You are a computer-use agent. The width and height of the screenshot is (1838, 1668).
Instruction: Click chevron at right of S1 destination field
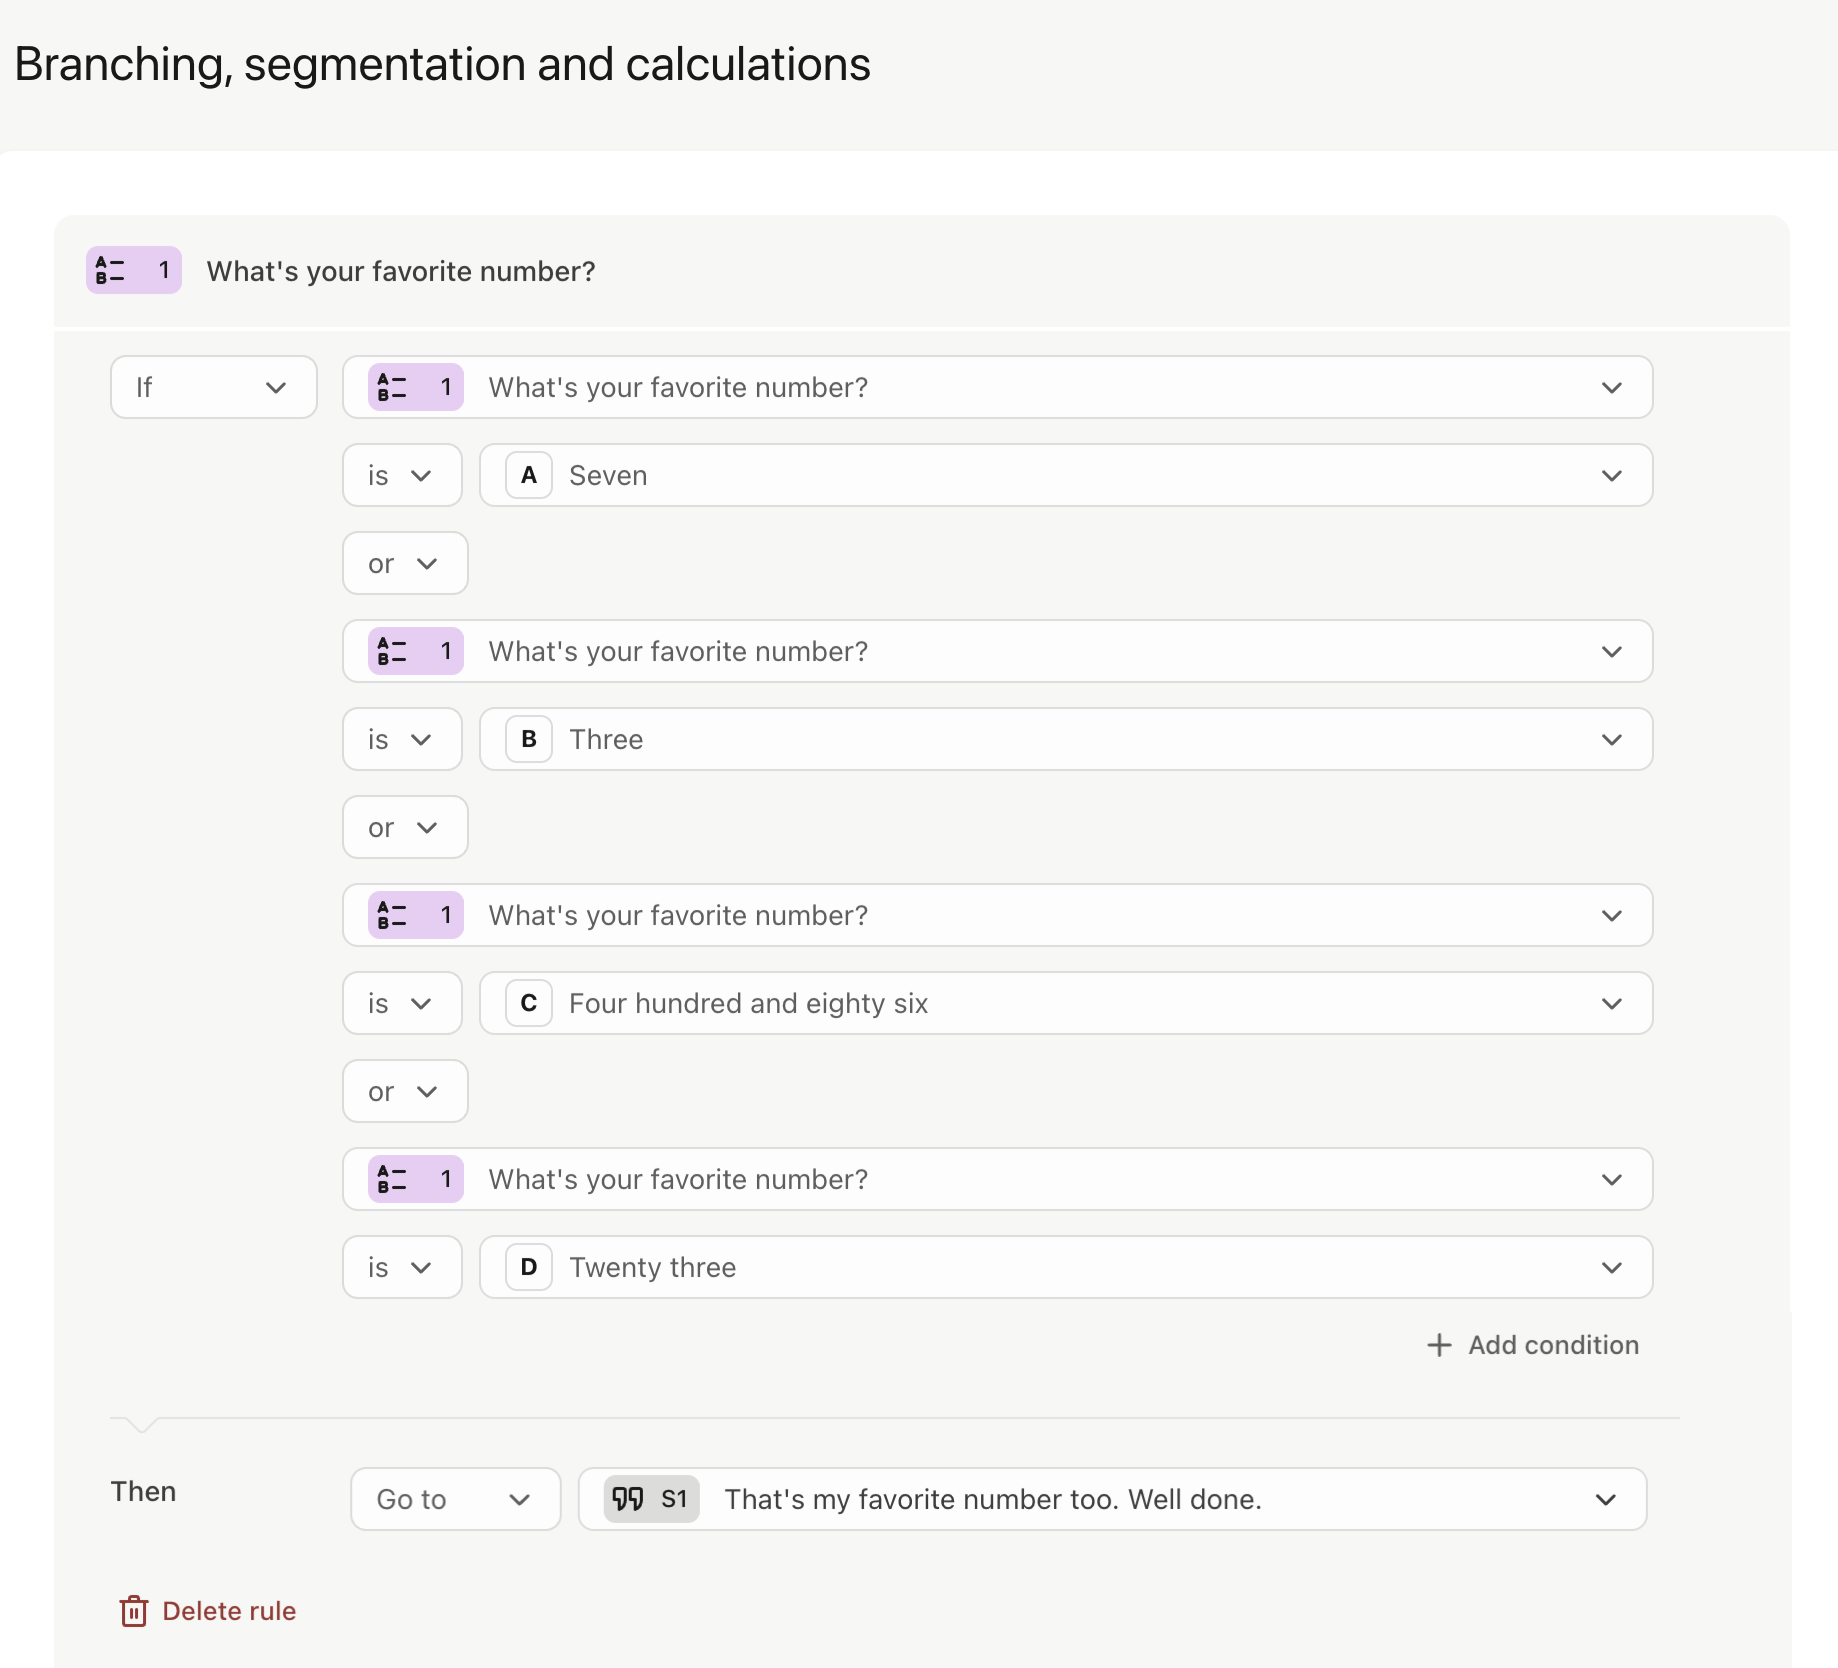1606,1500
